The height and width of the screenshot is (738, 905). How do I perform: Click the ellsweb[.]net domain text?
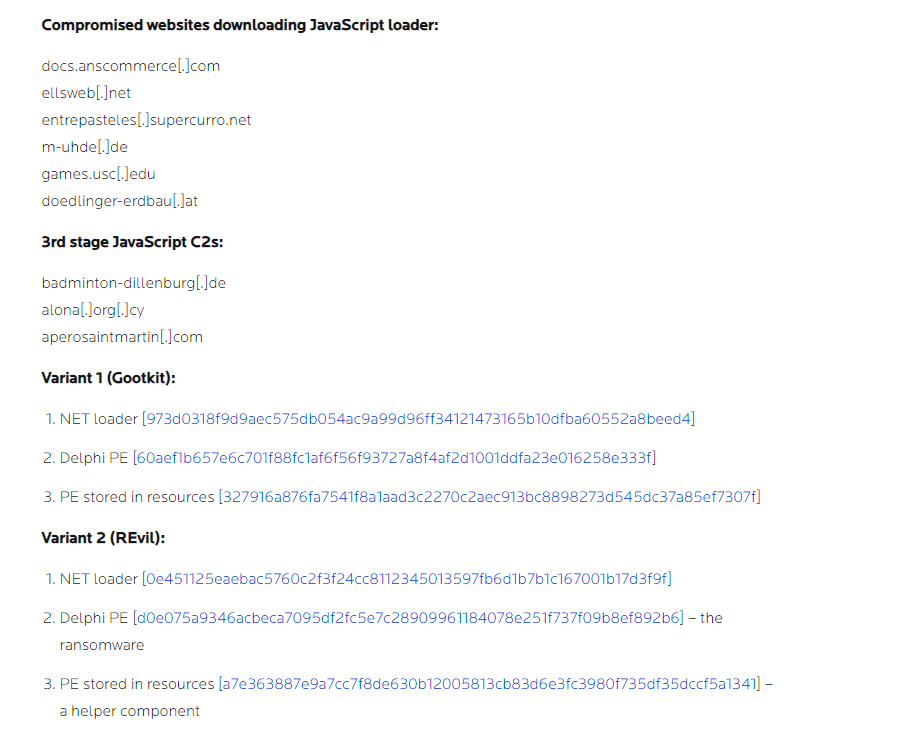click(87, 93)
